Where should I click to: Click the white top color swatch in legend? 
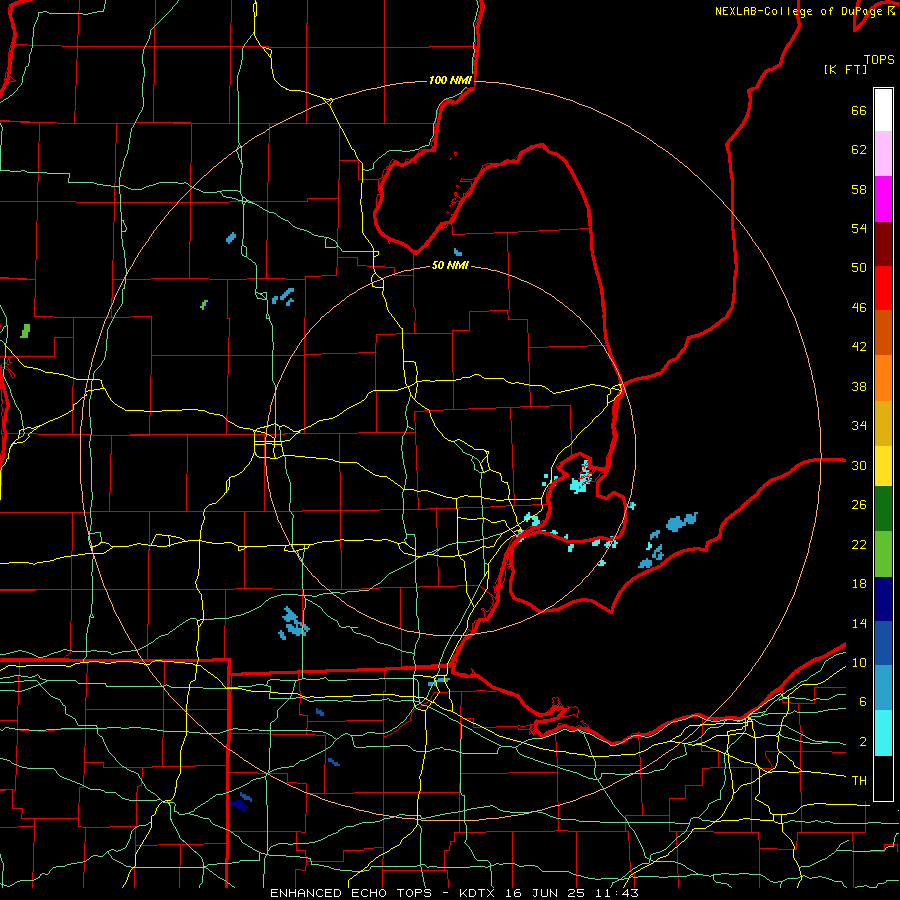883,110
